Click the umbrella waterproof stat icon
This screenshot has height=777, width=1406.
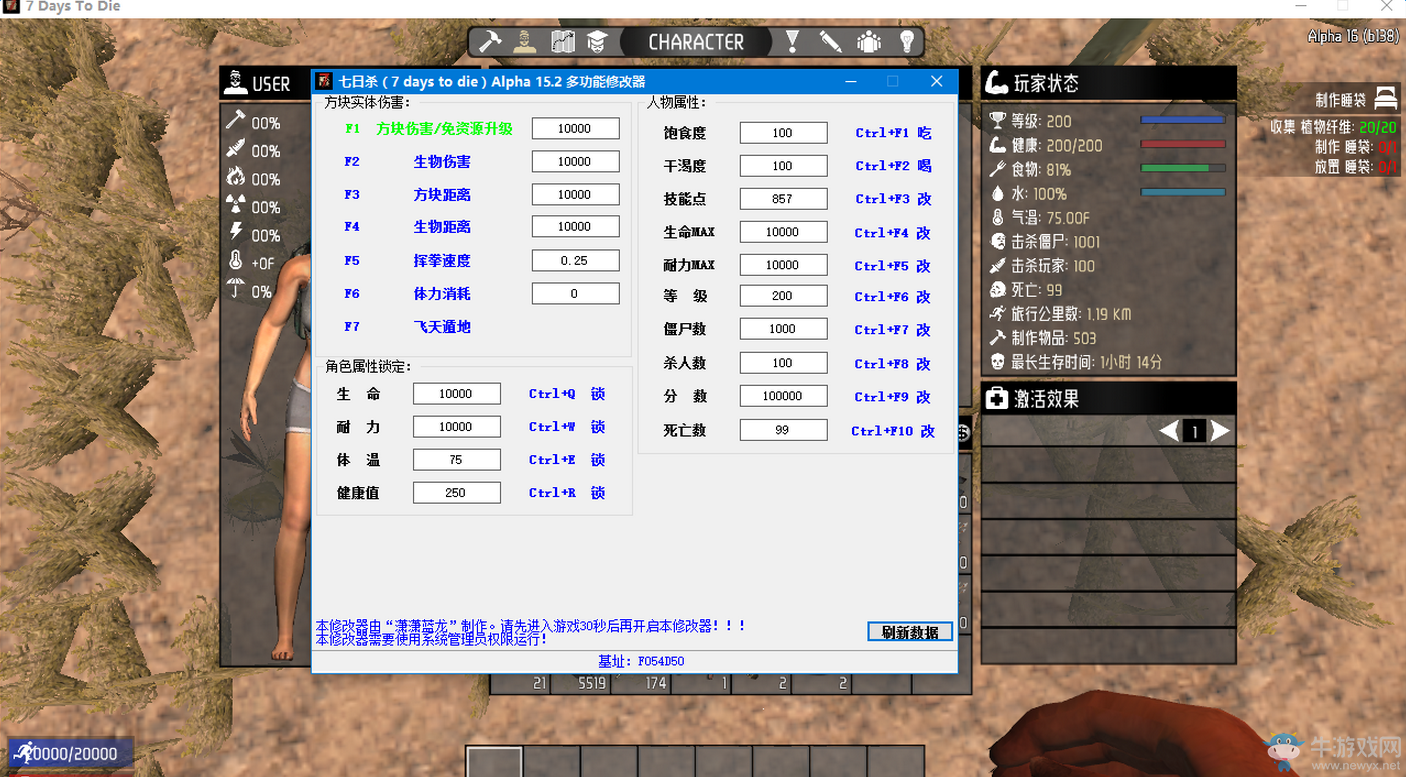pyautogui.click(x=235, y=289)
